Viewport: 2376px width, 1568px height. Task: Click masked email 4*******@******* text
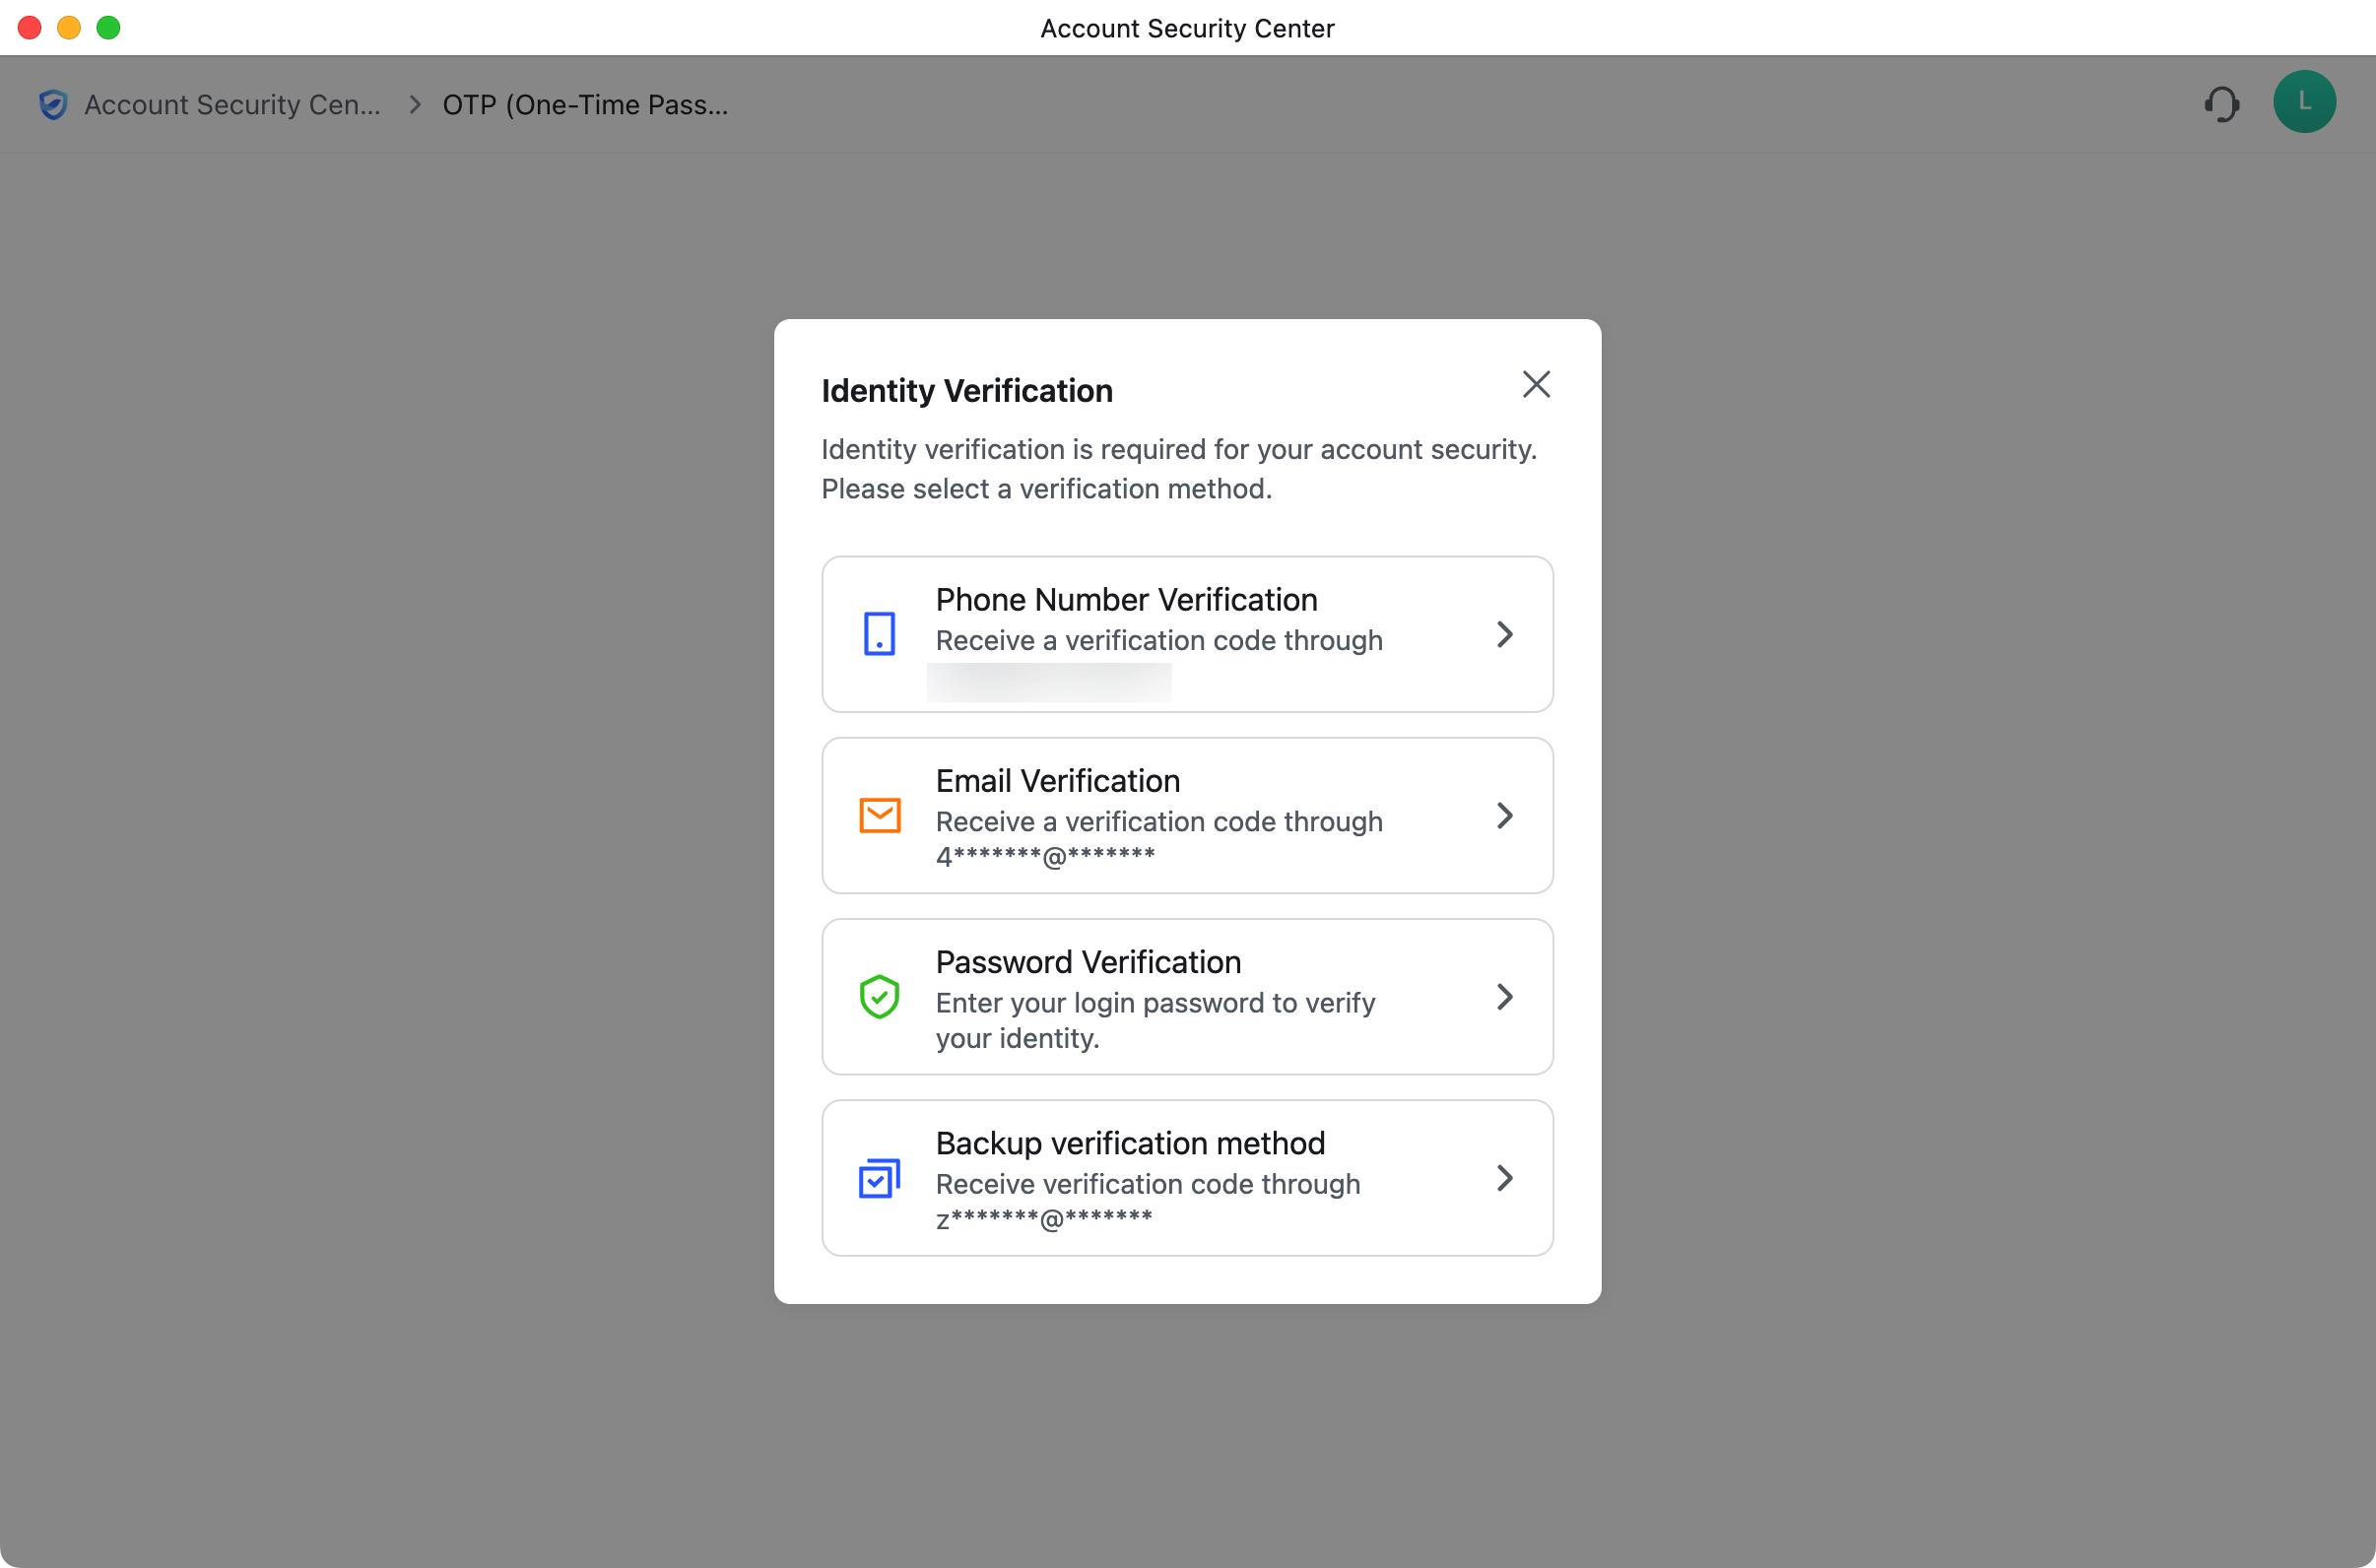coord(1045,856)
